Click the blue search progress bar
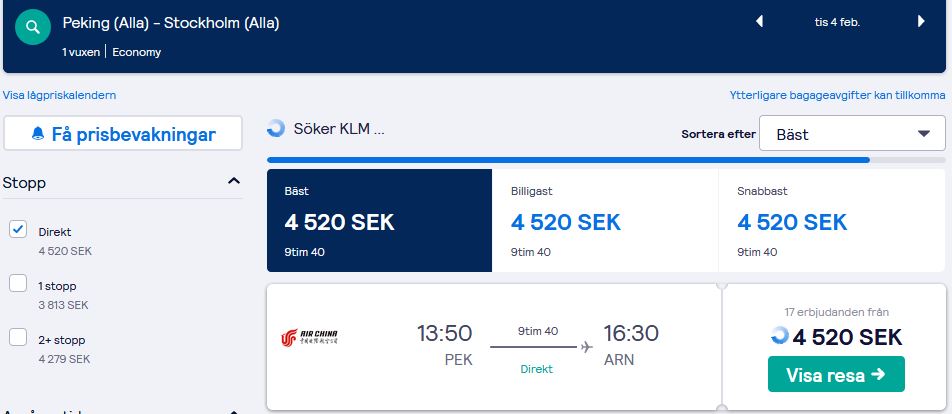Screen dimensions: 952x414 (567, 159)
